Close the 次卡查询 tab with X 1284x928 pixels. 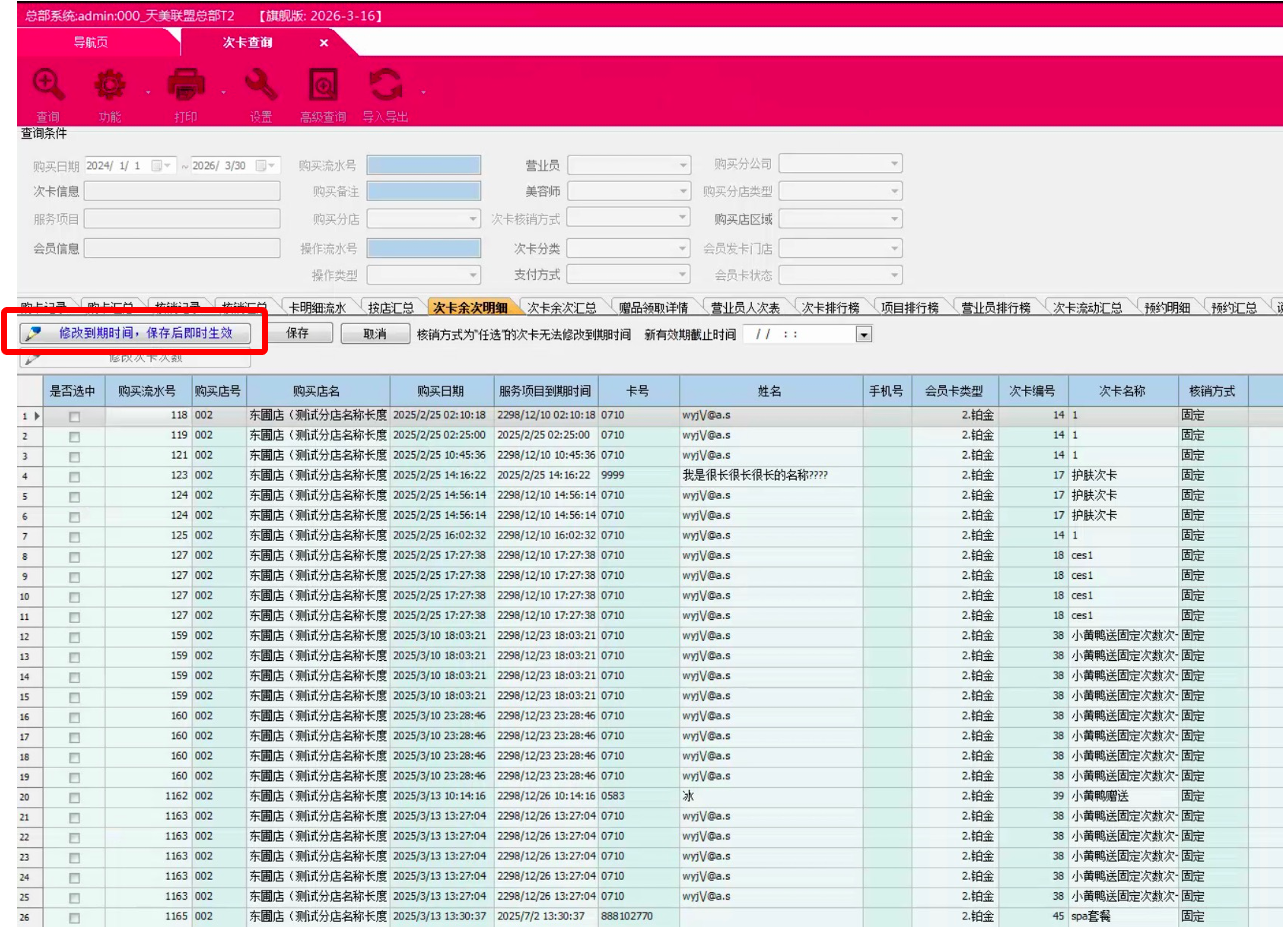(x=324, y=43)
